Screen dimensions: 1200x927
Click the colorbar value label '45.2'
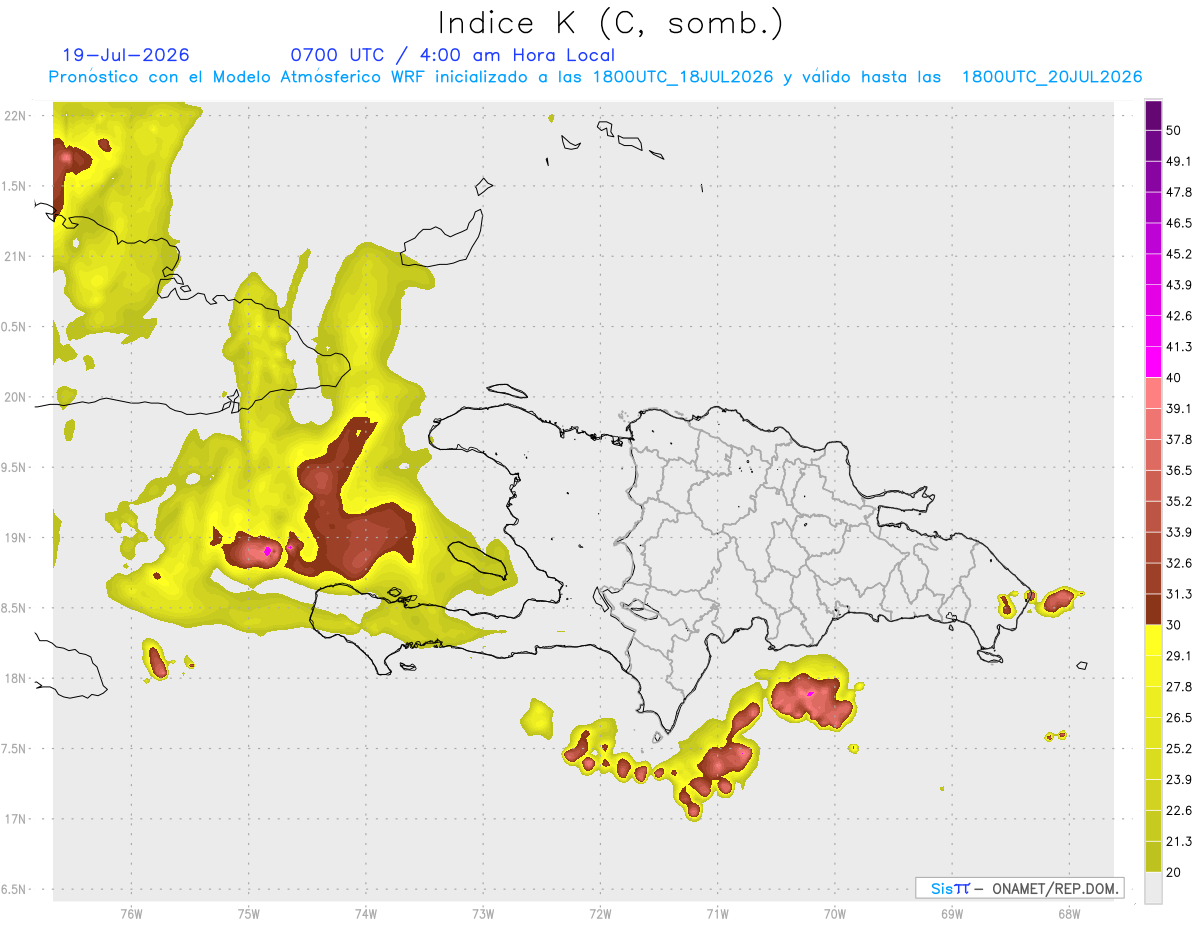1179,254
